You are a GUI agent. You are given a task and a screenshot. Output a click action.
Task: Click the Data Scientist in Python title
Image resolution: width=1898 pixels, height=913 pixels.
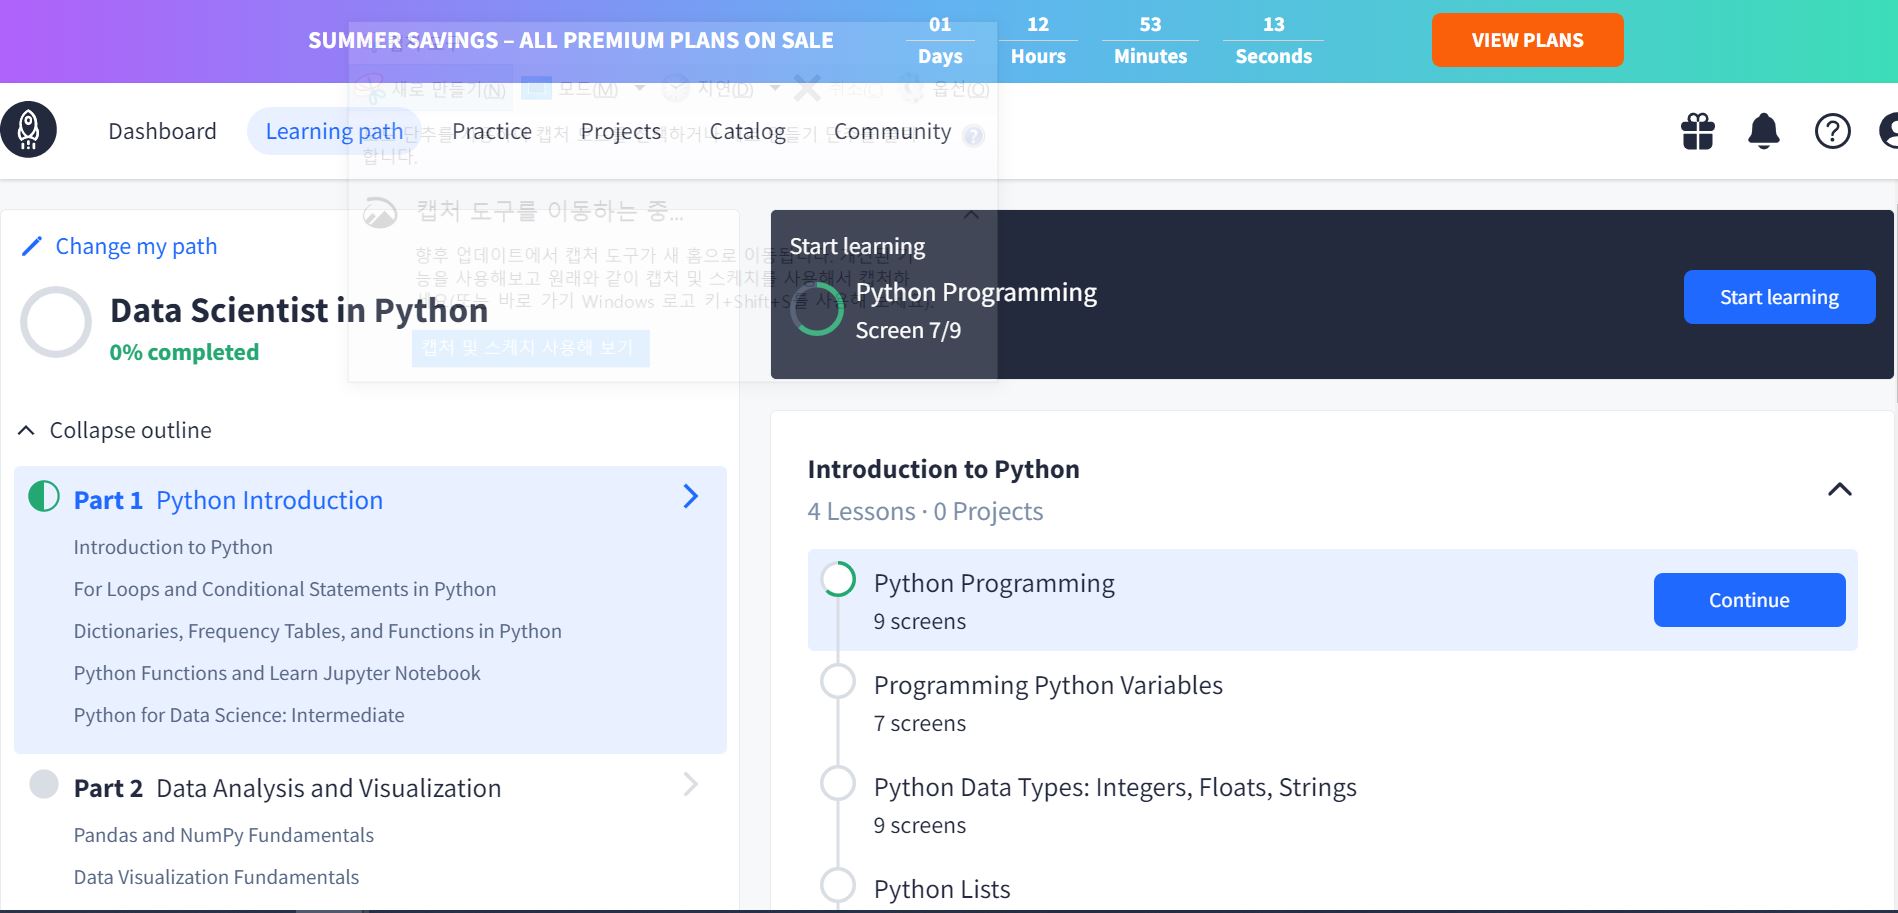pyautogui.click(x=299, y=311)
